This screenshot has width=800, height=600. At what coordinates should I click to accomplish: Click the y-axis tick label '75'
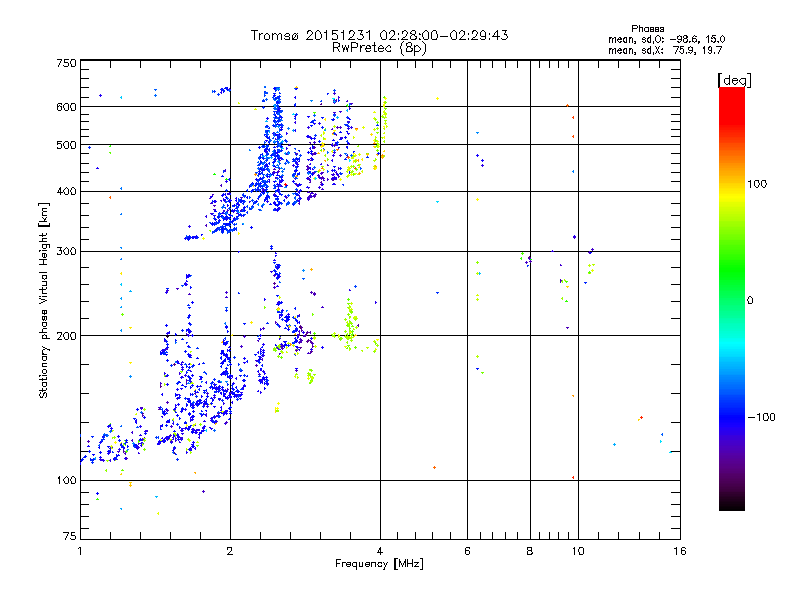(70, 536)
